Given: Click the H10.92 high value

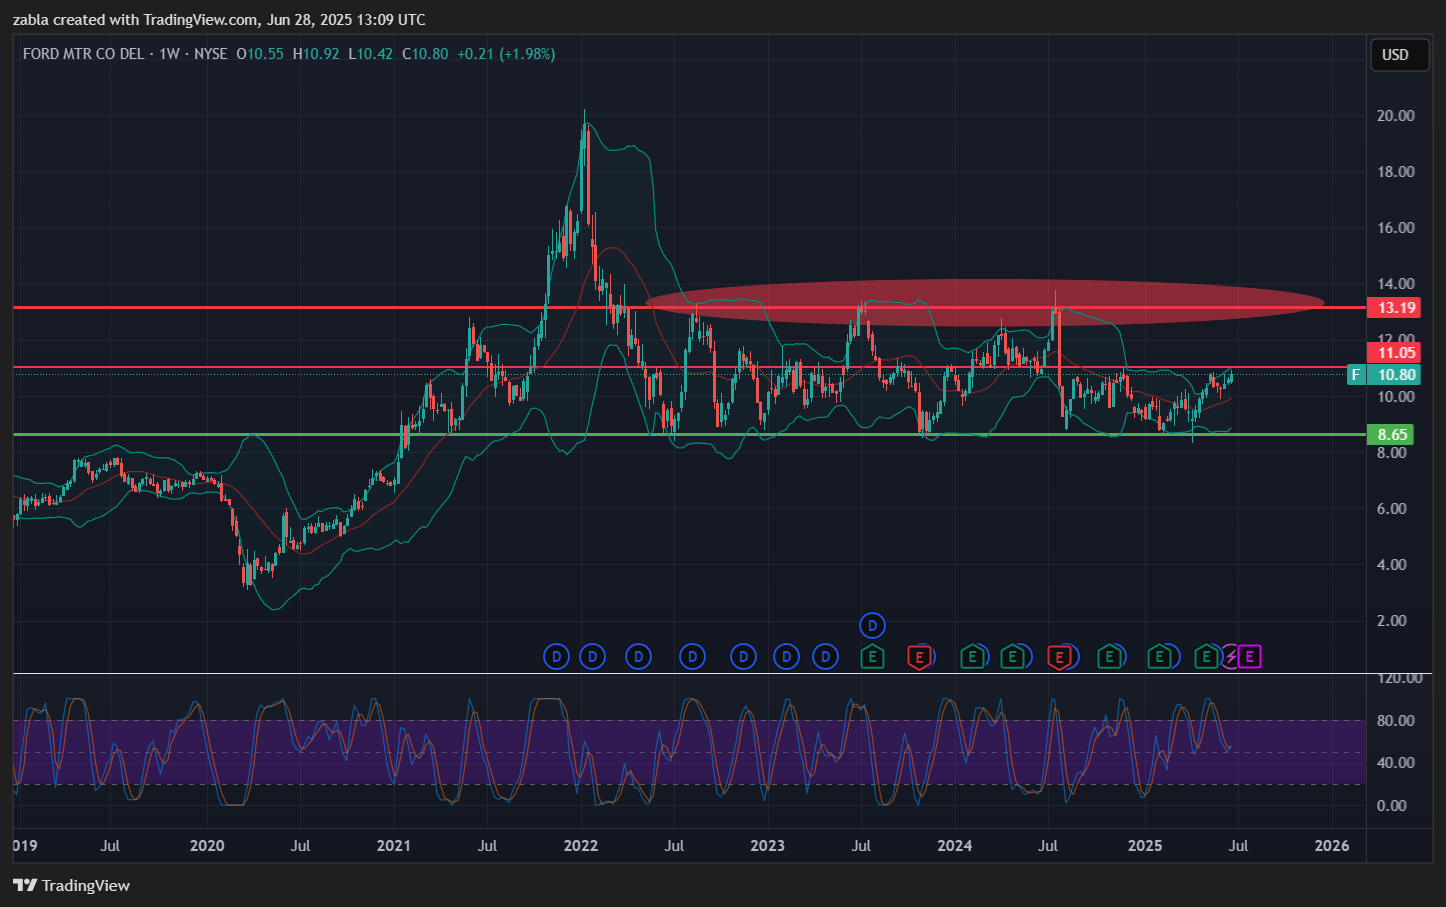Looking at the screenshot, I should click(x=316, y=54).
